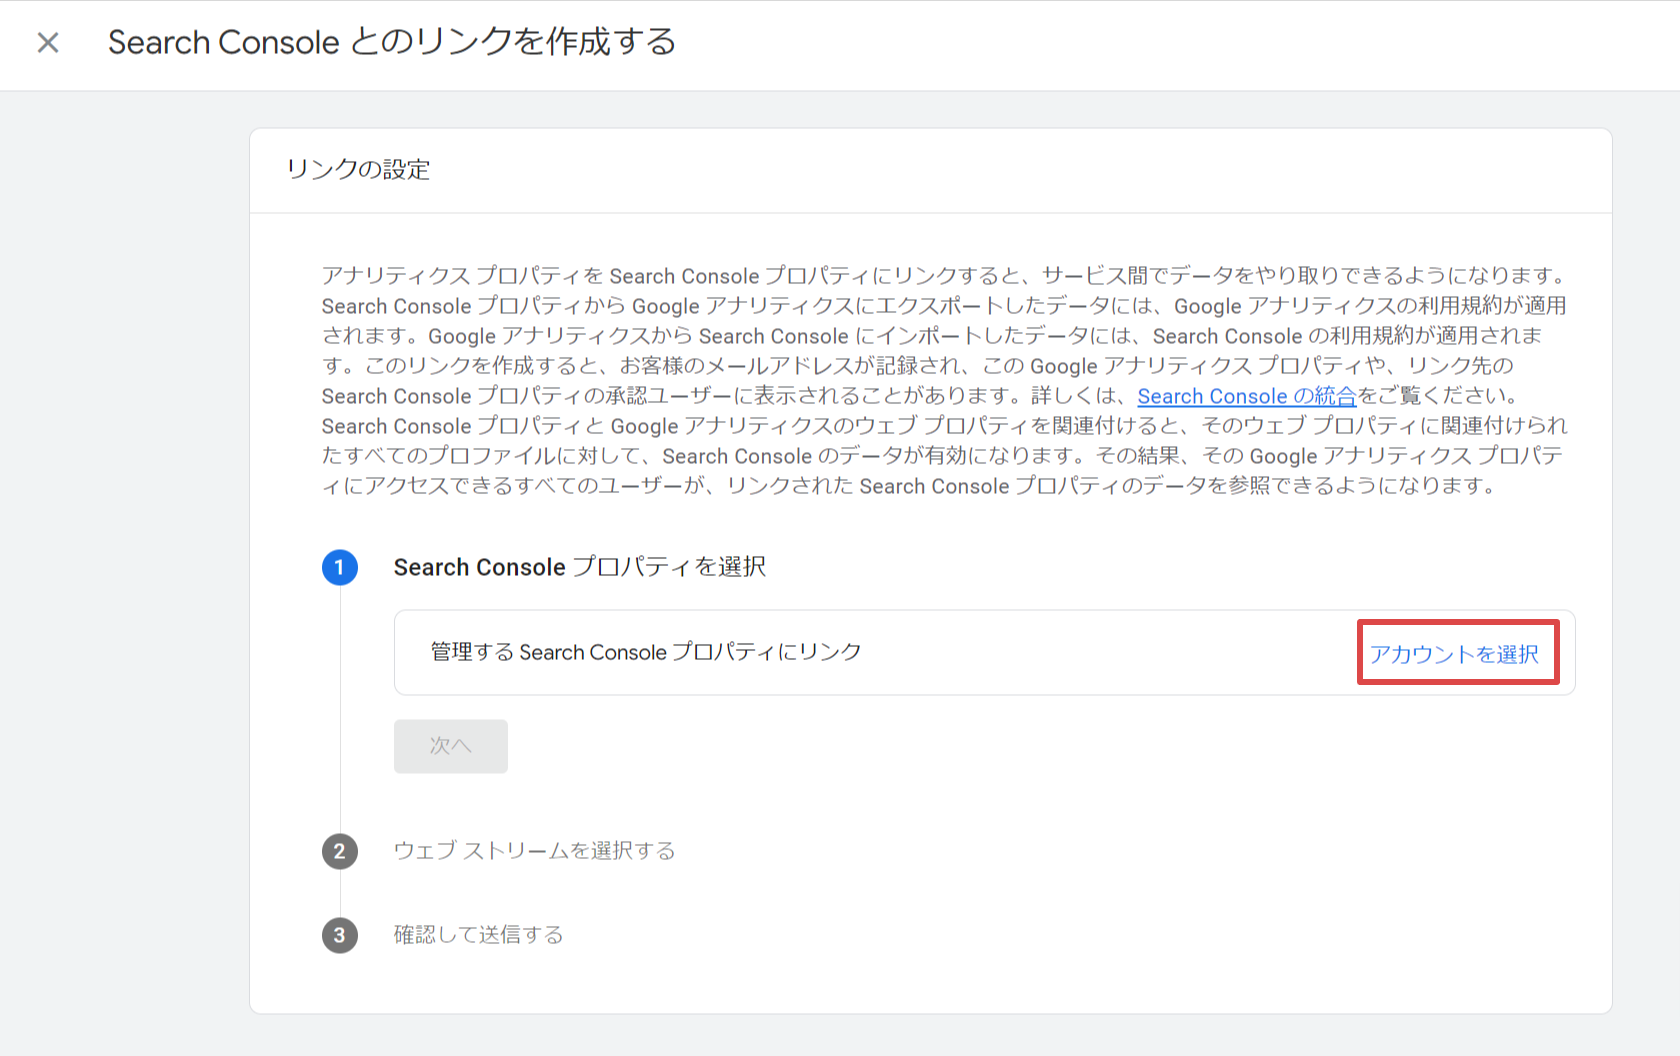Click the Search Console とのリンクを作成する page title
The width and height of the screenshot is (1680, 1056).
tap(392, 42)
